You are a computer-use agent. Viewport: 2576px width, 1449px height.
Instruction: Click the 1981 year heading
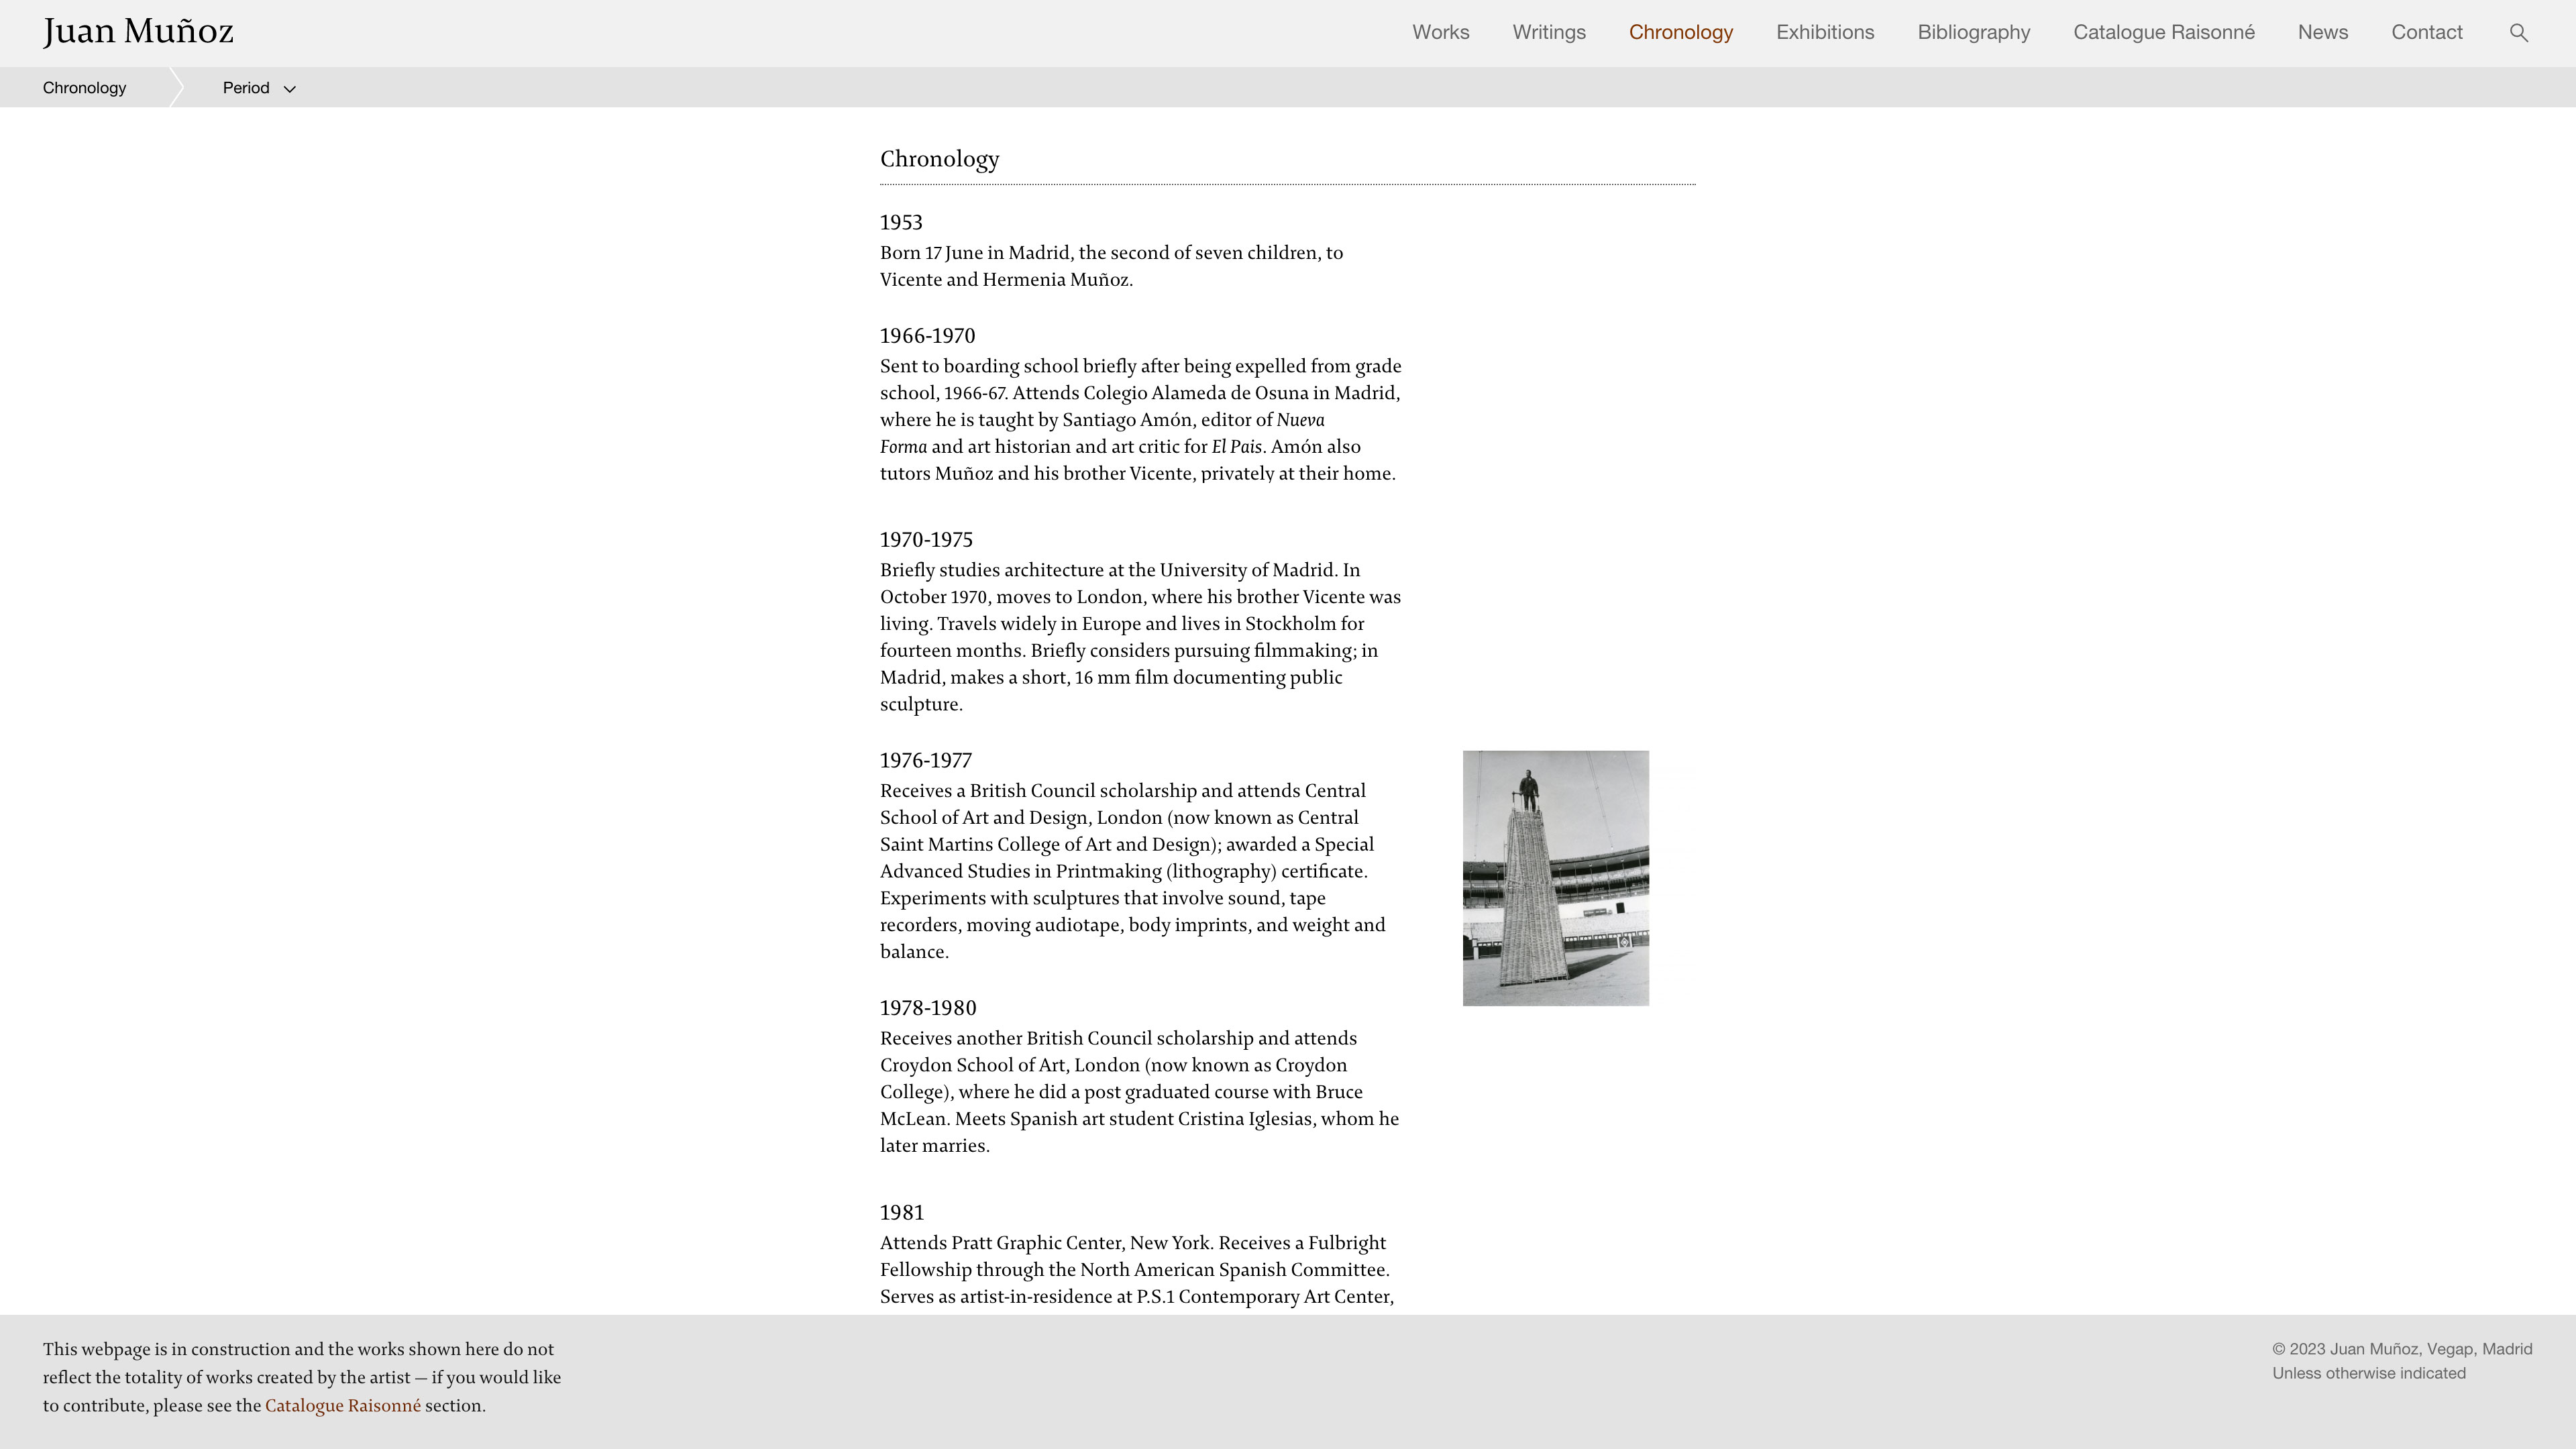[901, 1212]
